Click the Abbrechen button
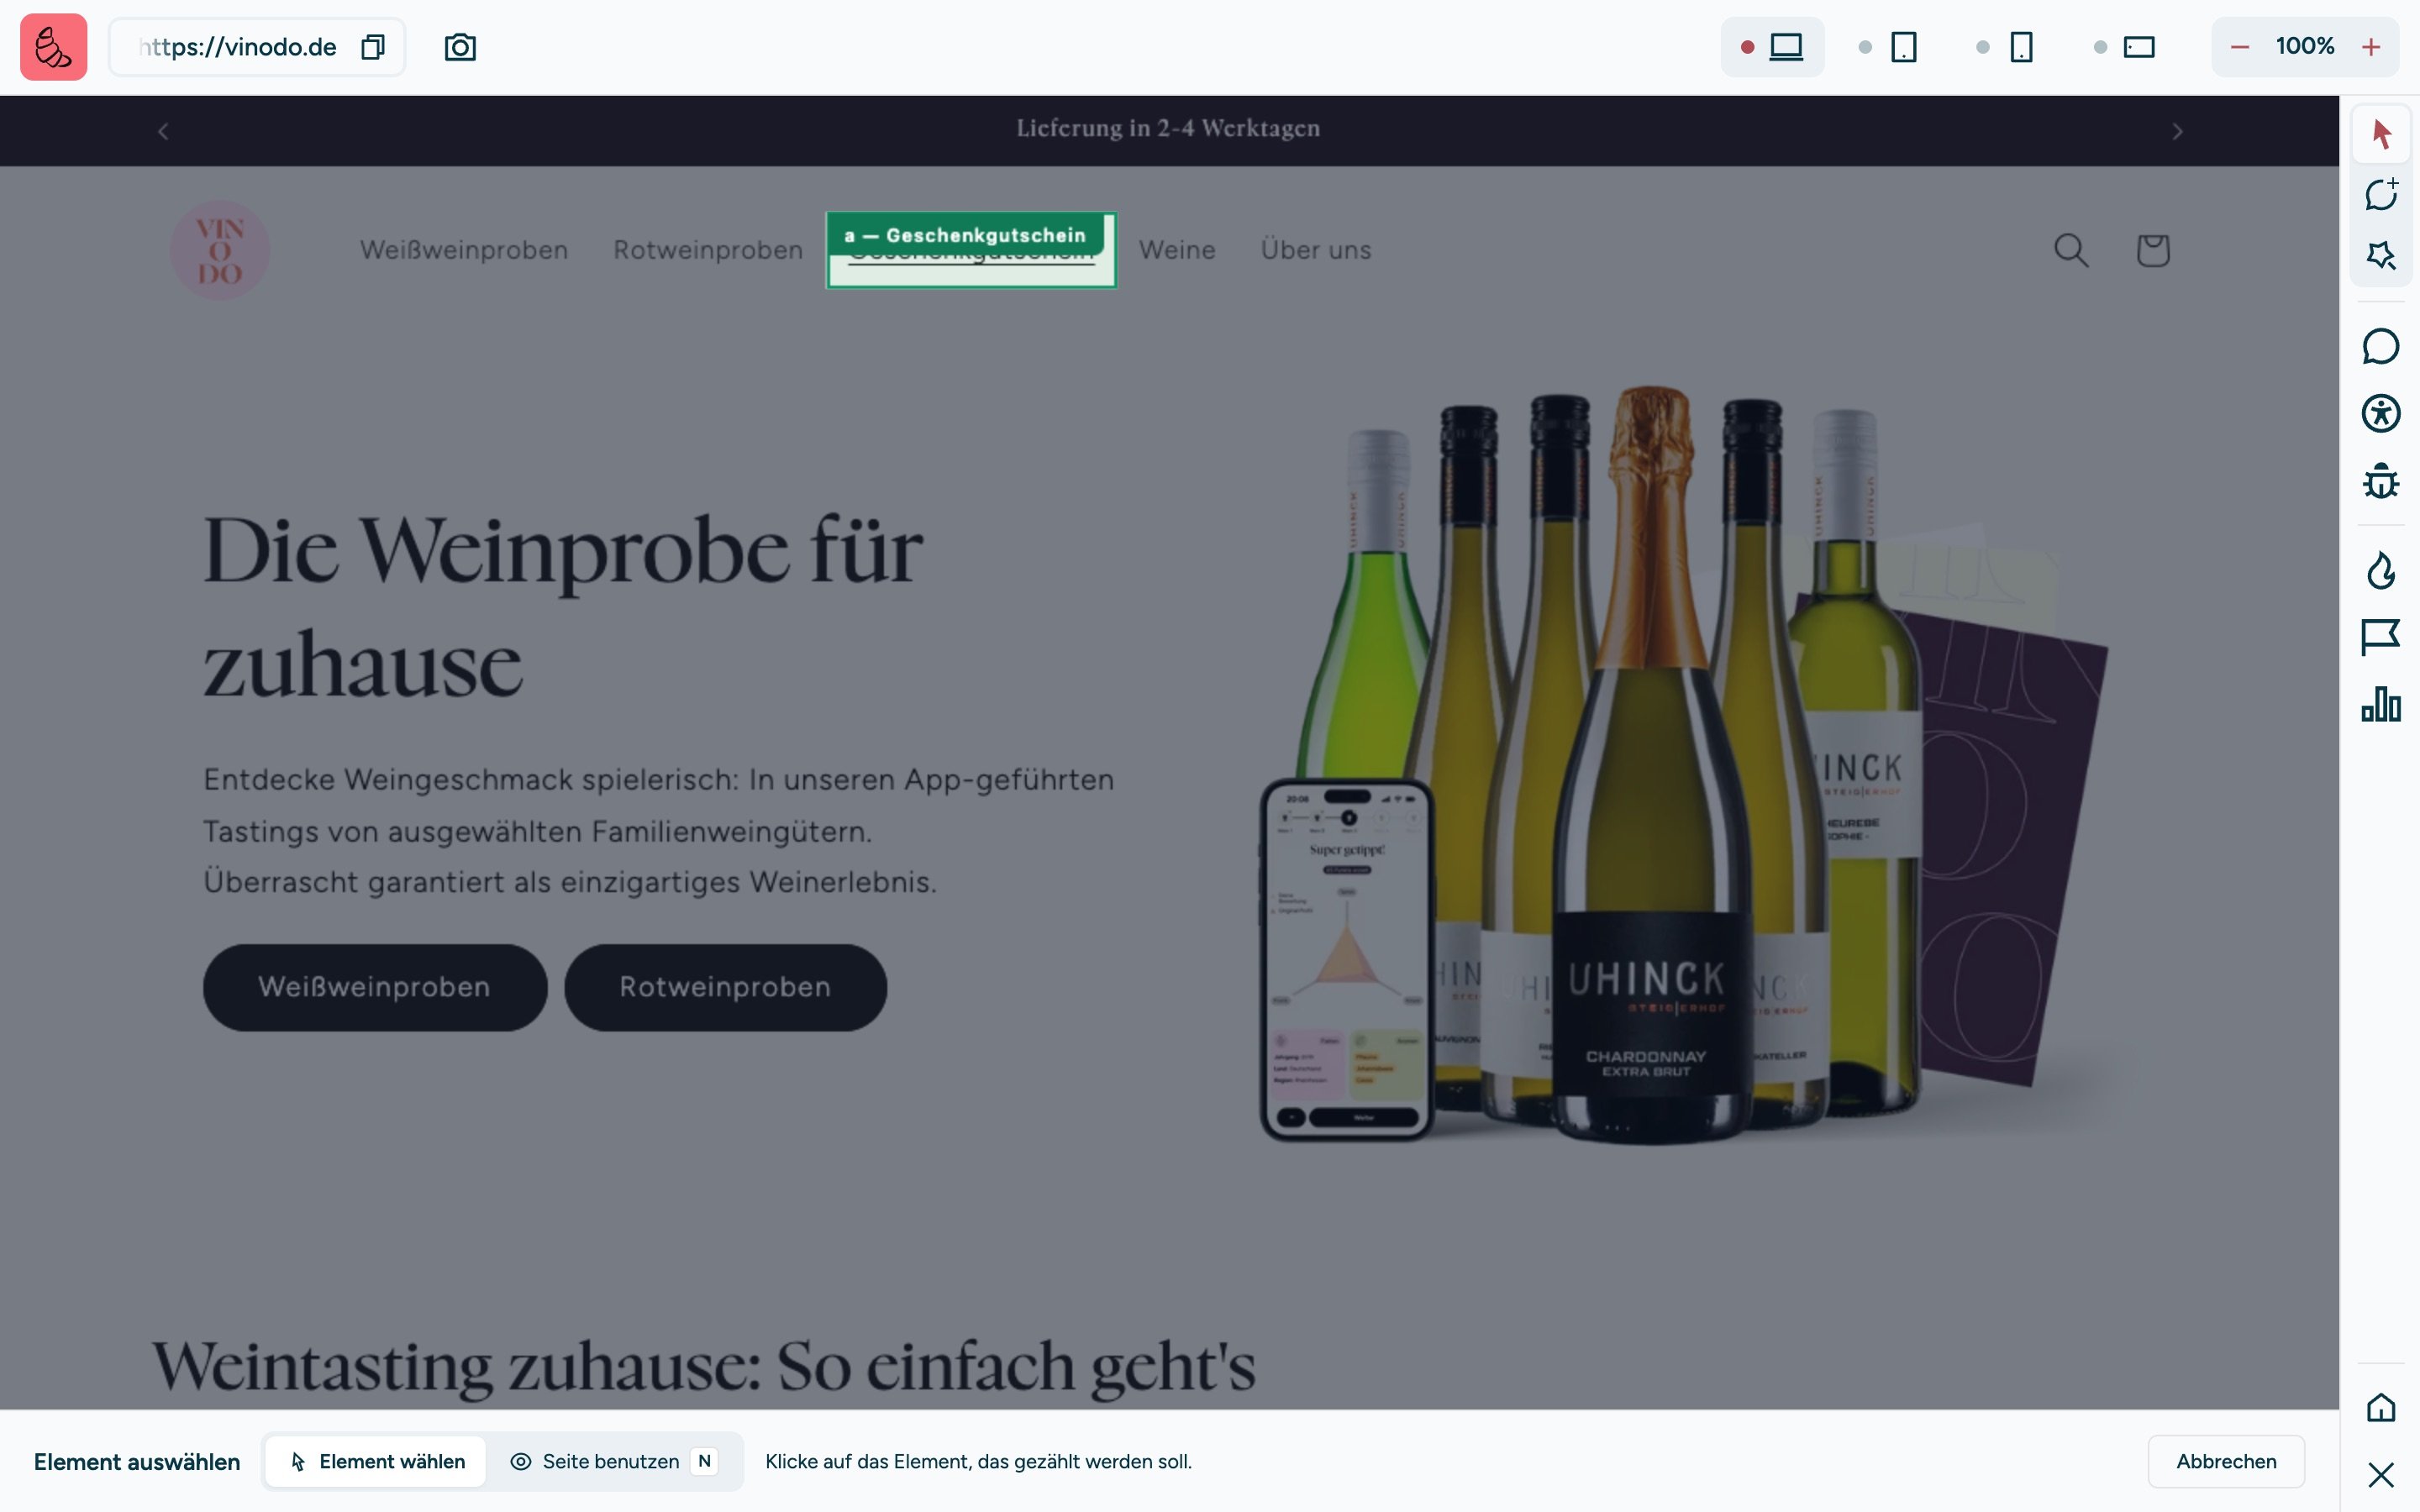 pos(2226,1461)
